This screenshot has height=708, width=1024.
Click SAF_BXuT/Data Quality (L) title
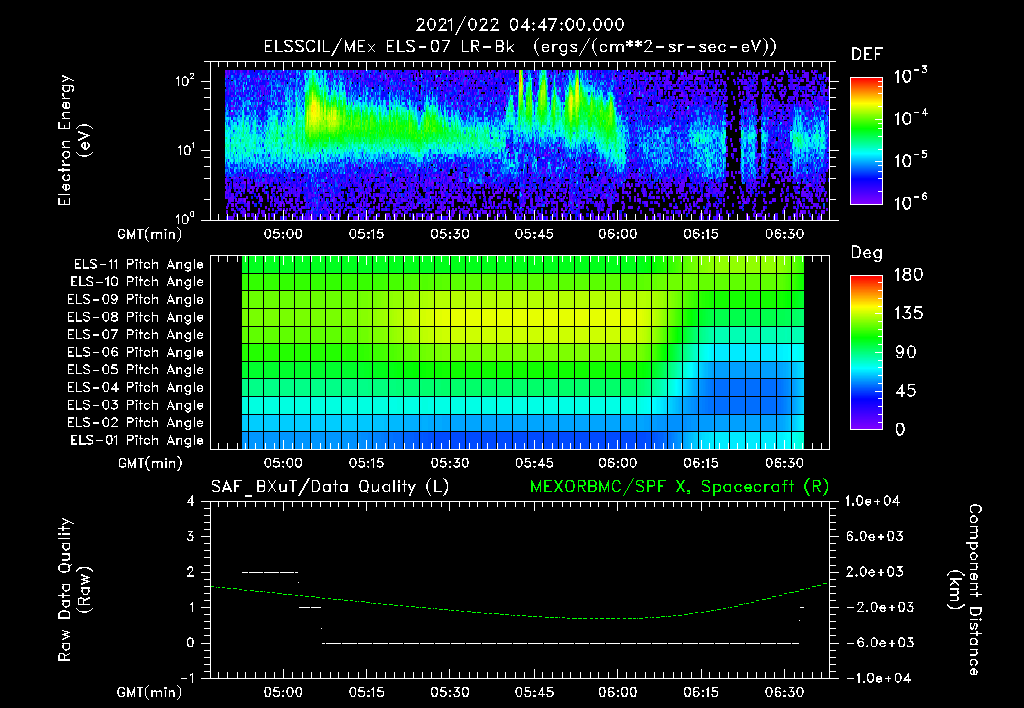coord(330,487)
